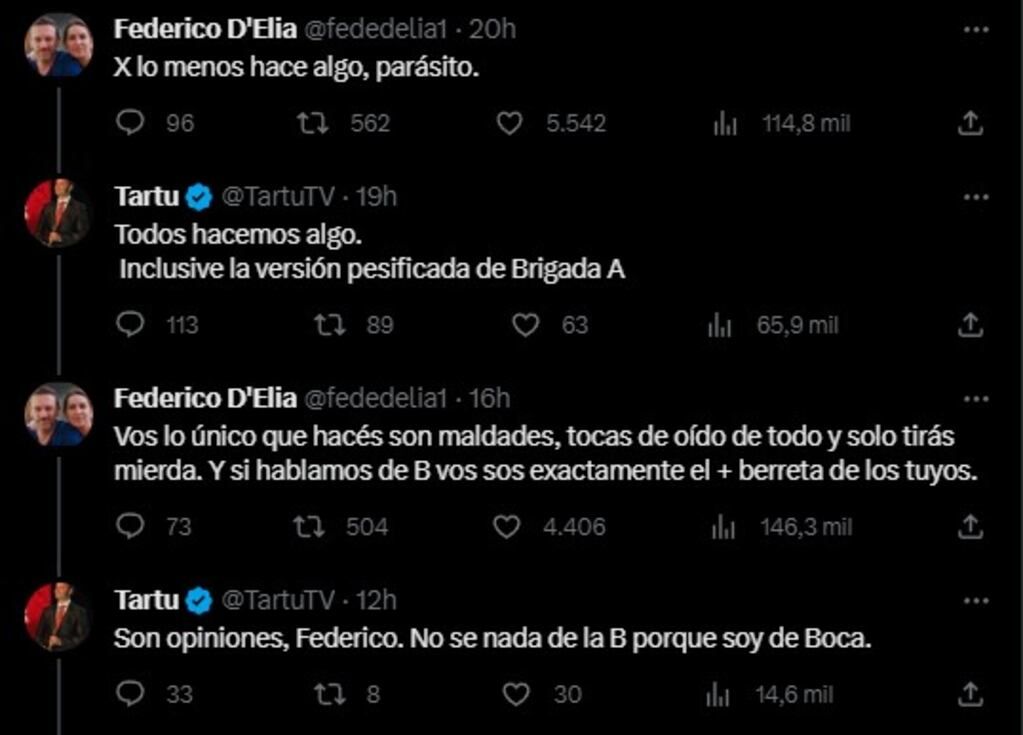
Task: Click Tartu's blue verified badge
Action: pyautogui.click(x=200, y=196)
